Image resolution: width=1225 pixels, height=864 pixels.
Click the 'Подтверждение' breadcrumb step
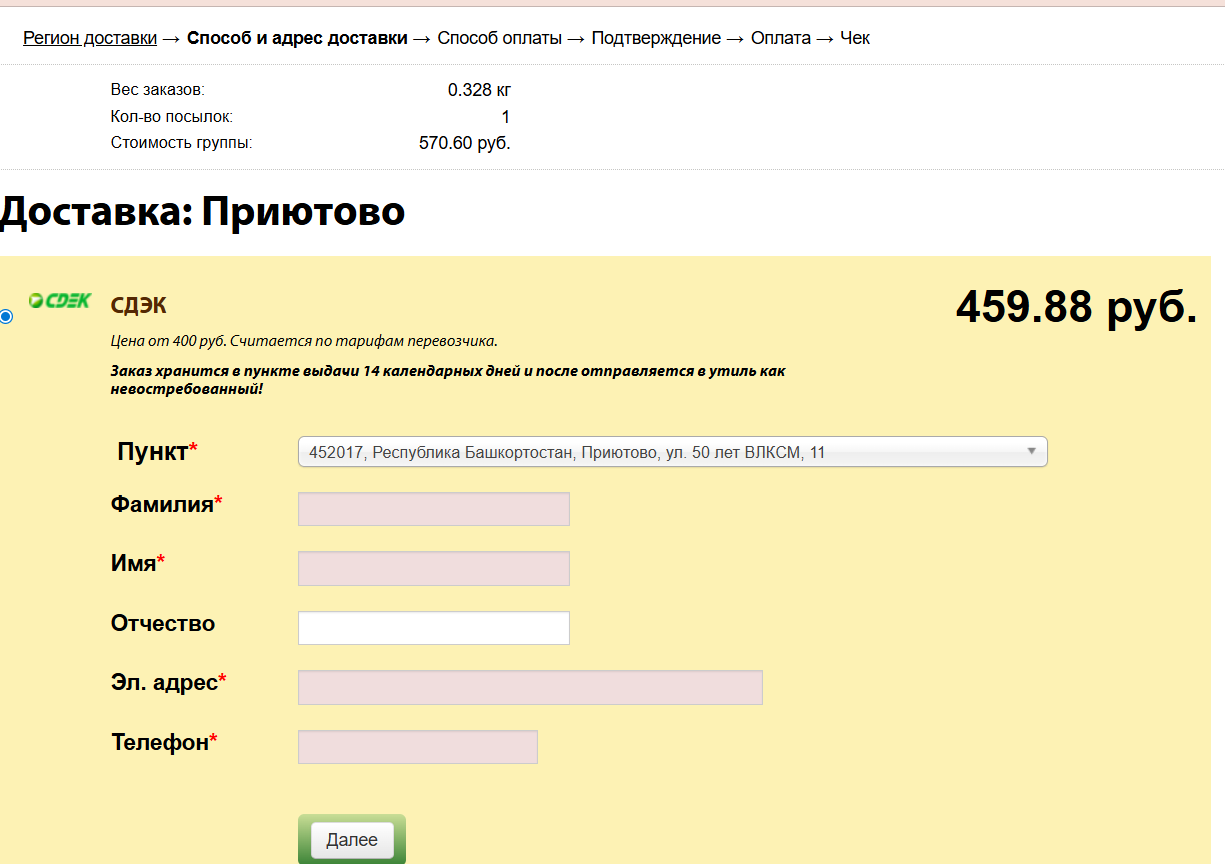[x=656, y=38]
